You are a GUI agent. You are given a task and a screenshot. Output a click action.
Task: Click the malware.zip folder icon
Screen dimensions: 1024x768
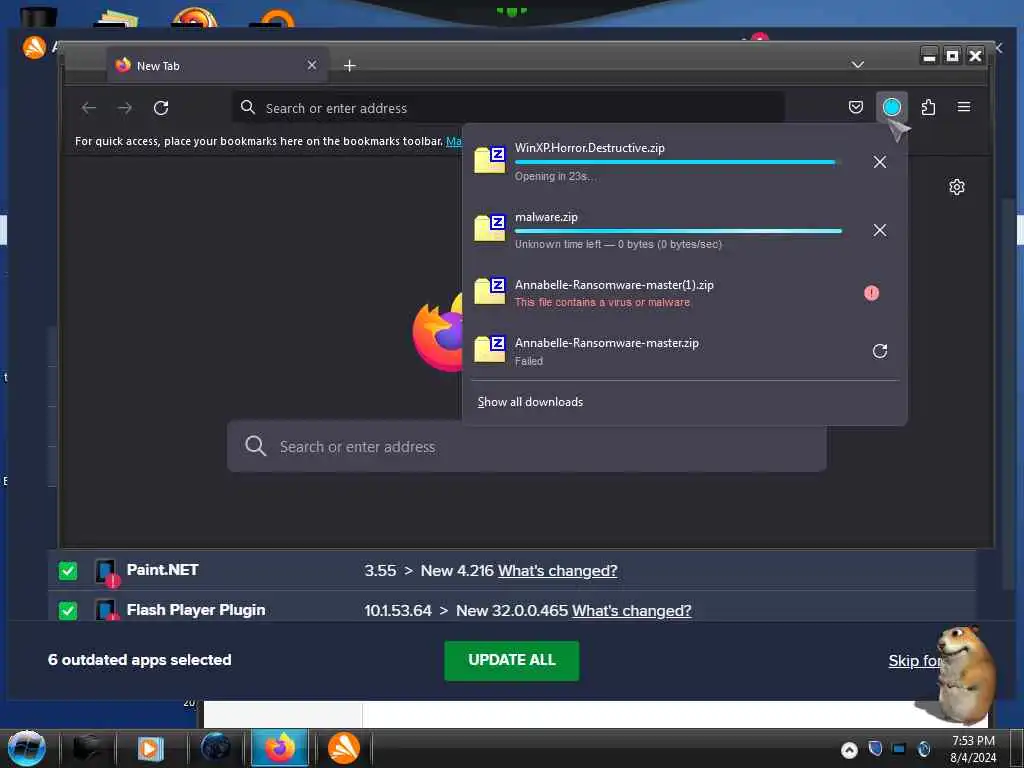pos(490,228)
